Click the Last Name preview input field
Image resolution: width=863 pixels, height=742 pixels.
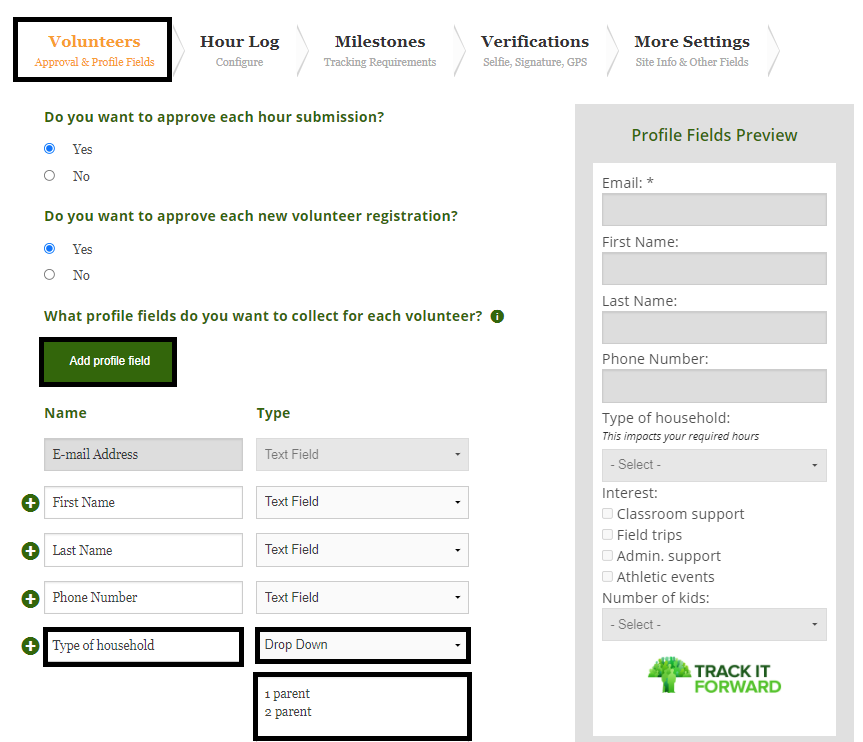714,328
